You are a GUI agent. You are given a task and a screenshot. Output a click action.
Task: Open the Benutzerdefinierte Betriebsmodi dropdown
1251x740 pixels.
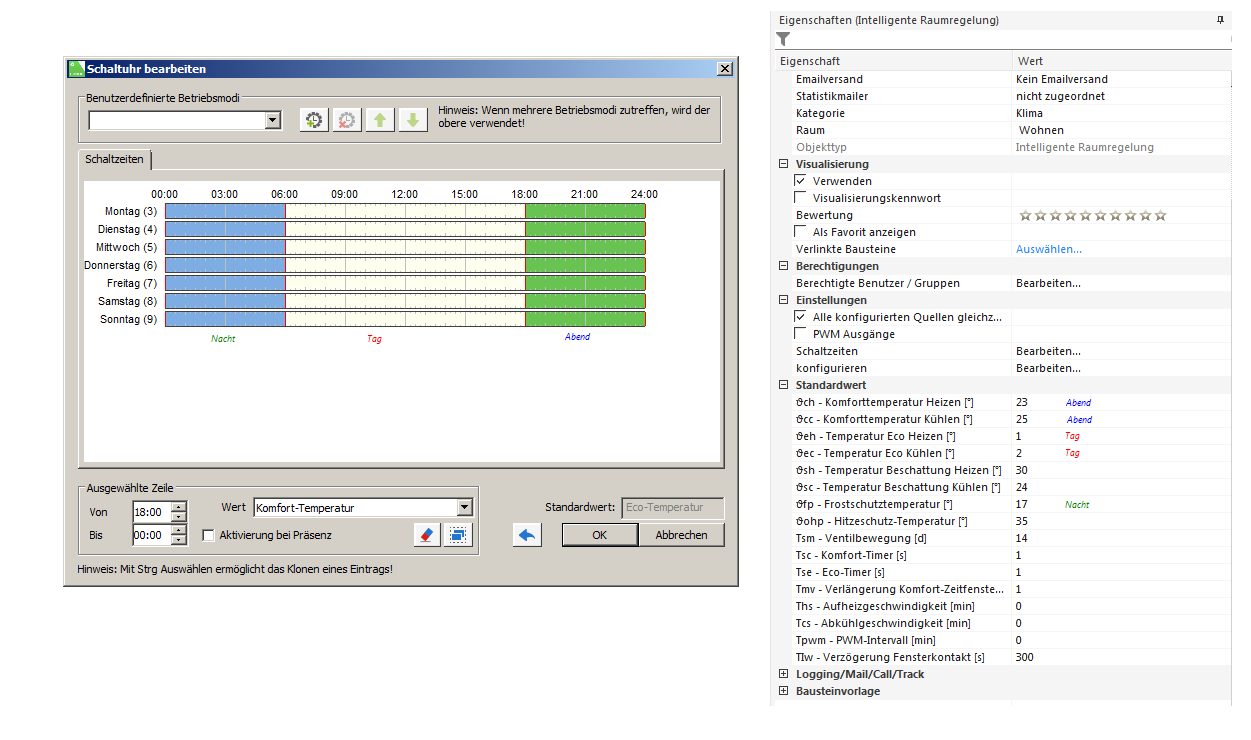272,120
